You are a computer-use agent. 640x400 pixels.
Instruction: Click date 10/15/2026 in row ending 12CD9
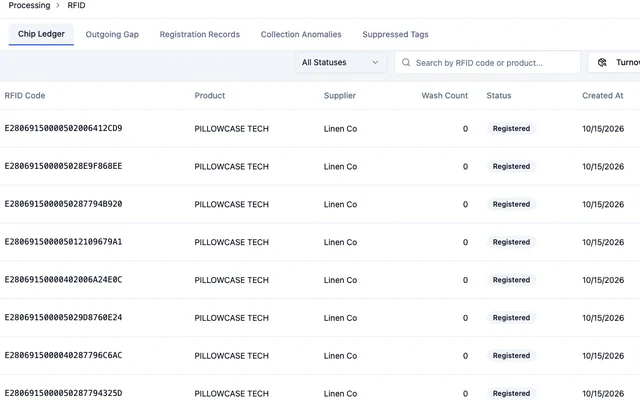click(603, 129)
